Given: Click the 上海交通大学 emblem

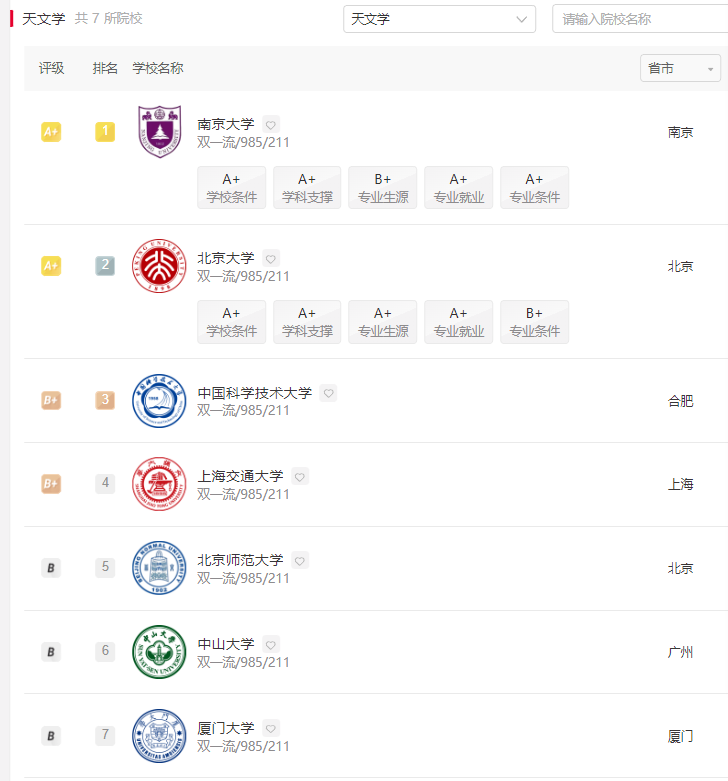Looking at the screenshot, I should [159, 485].
